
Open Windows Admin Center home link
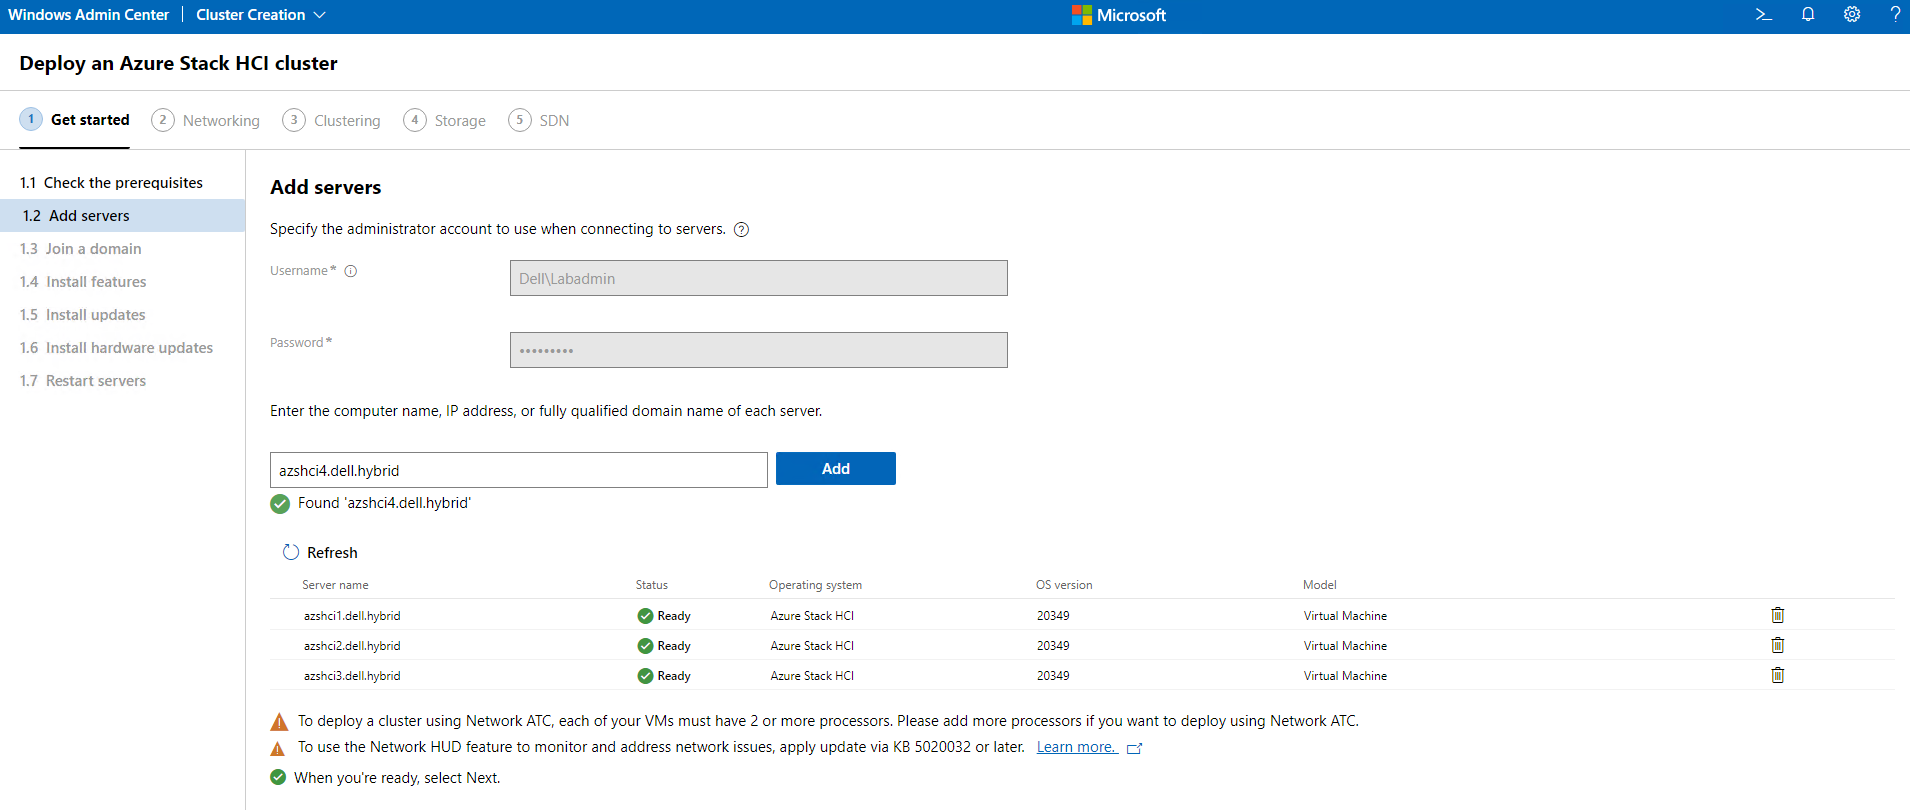click(x=89, y=15)
